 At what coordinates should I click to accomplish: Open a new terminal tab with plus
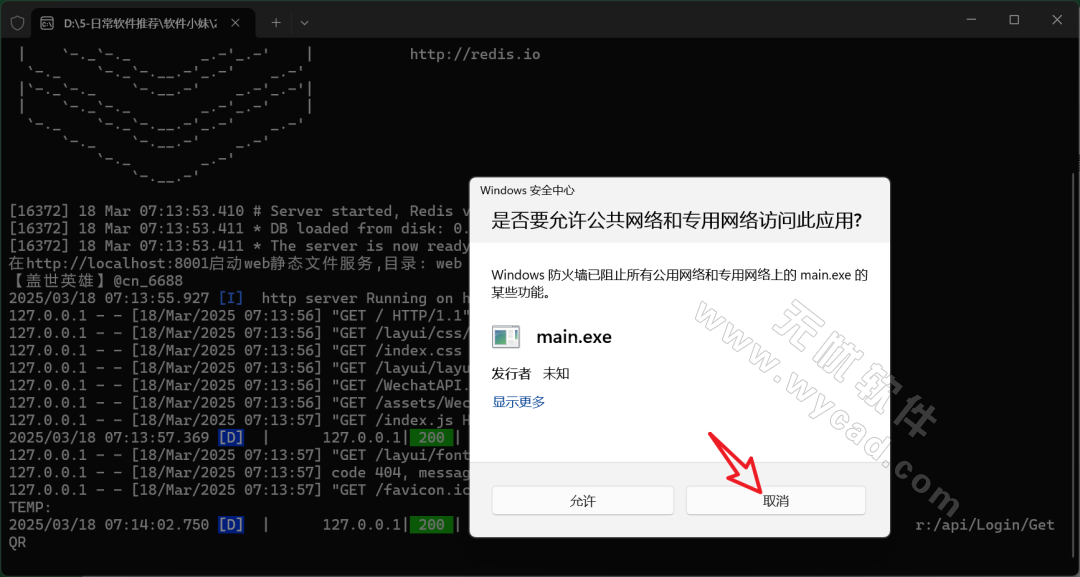pos(276,22)
